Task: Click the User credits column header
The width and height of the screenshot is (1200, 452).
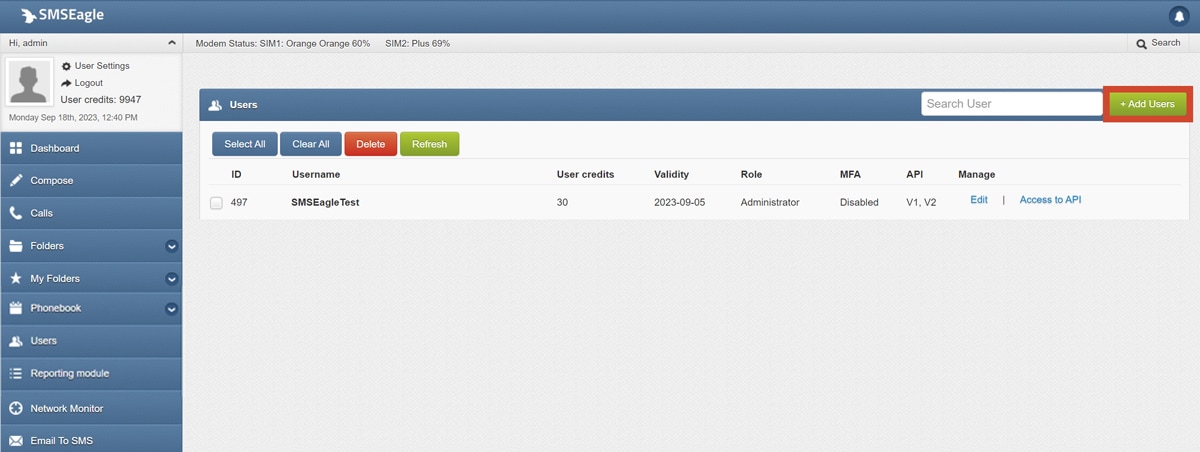Action: click(x=585, y=174)
